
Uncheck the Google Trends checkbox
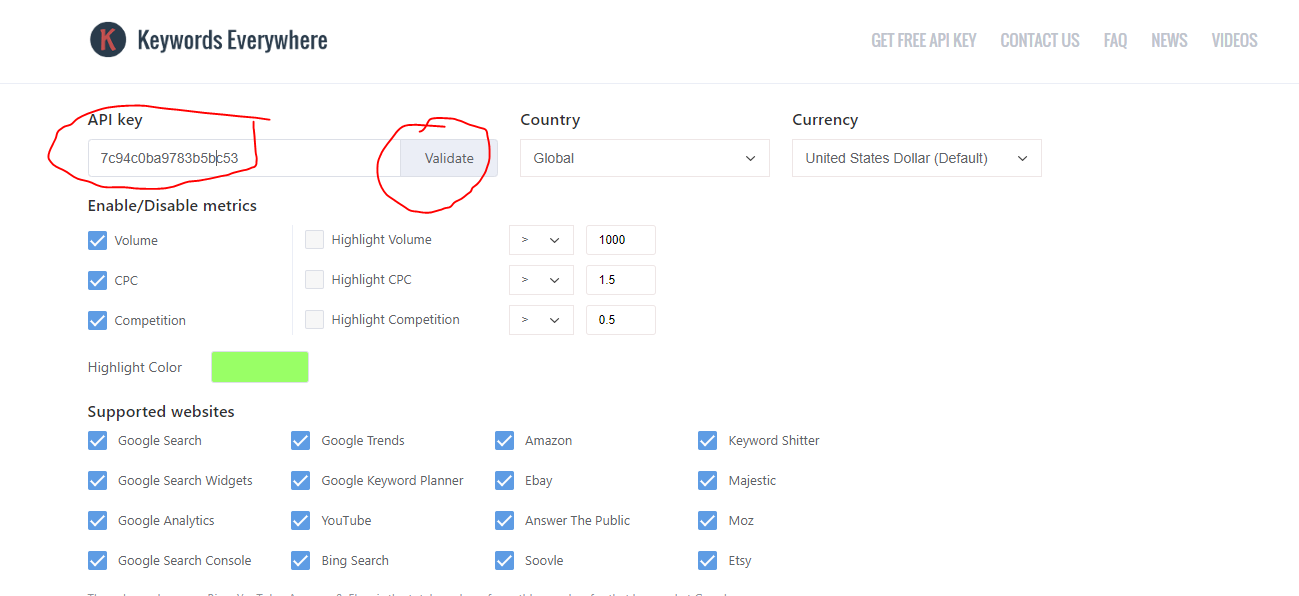[300, 440]
